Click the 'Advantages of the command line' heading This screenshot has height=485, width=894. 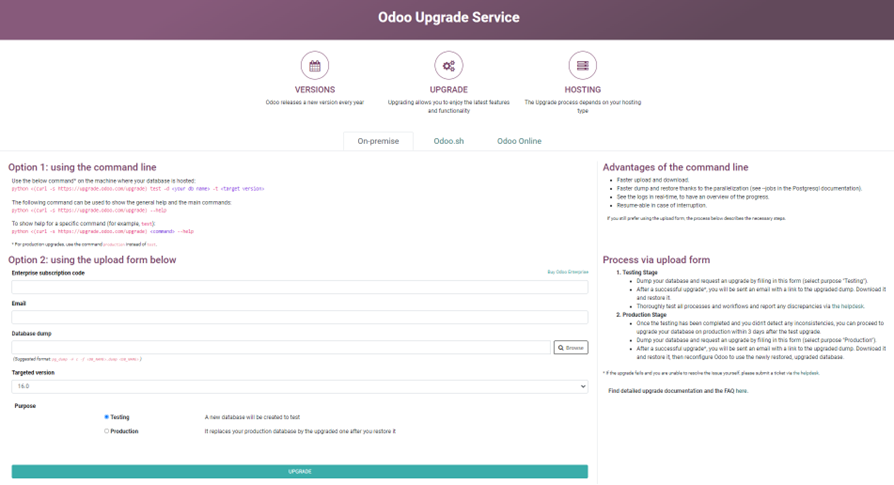[x=675, y=167]
